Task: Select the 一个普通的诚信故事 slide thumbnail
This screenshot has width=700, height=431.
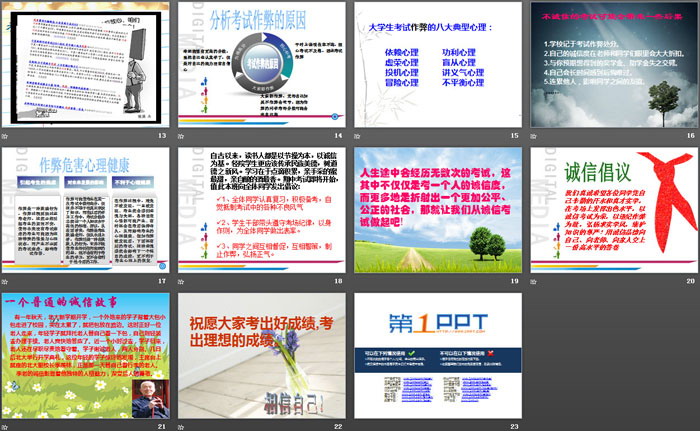Action: pyautogui.click(x=85, y=356)
